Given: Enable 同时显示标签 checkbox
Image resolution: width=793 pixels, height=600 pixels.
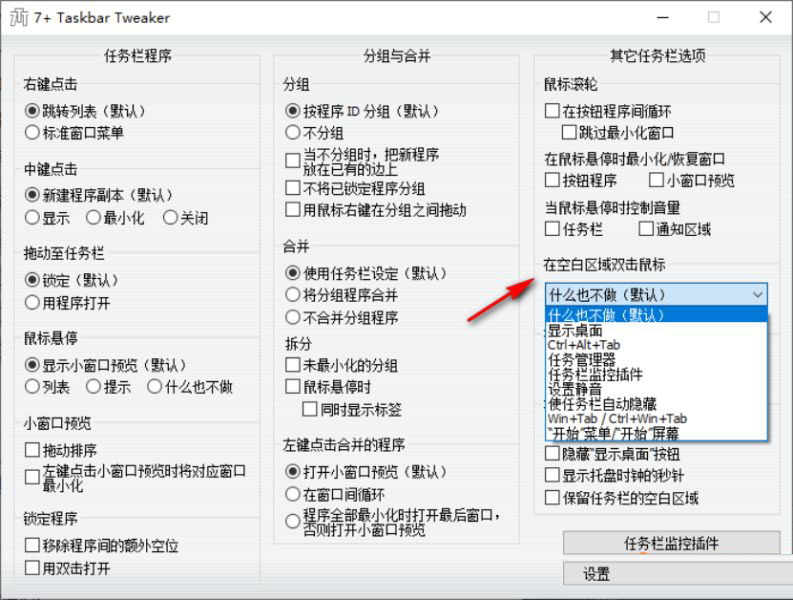Looking at the screenshot, I should point(310,409).
